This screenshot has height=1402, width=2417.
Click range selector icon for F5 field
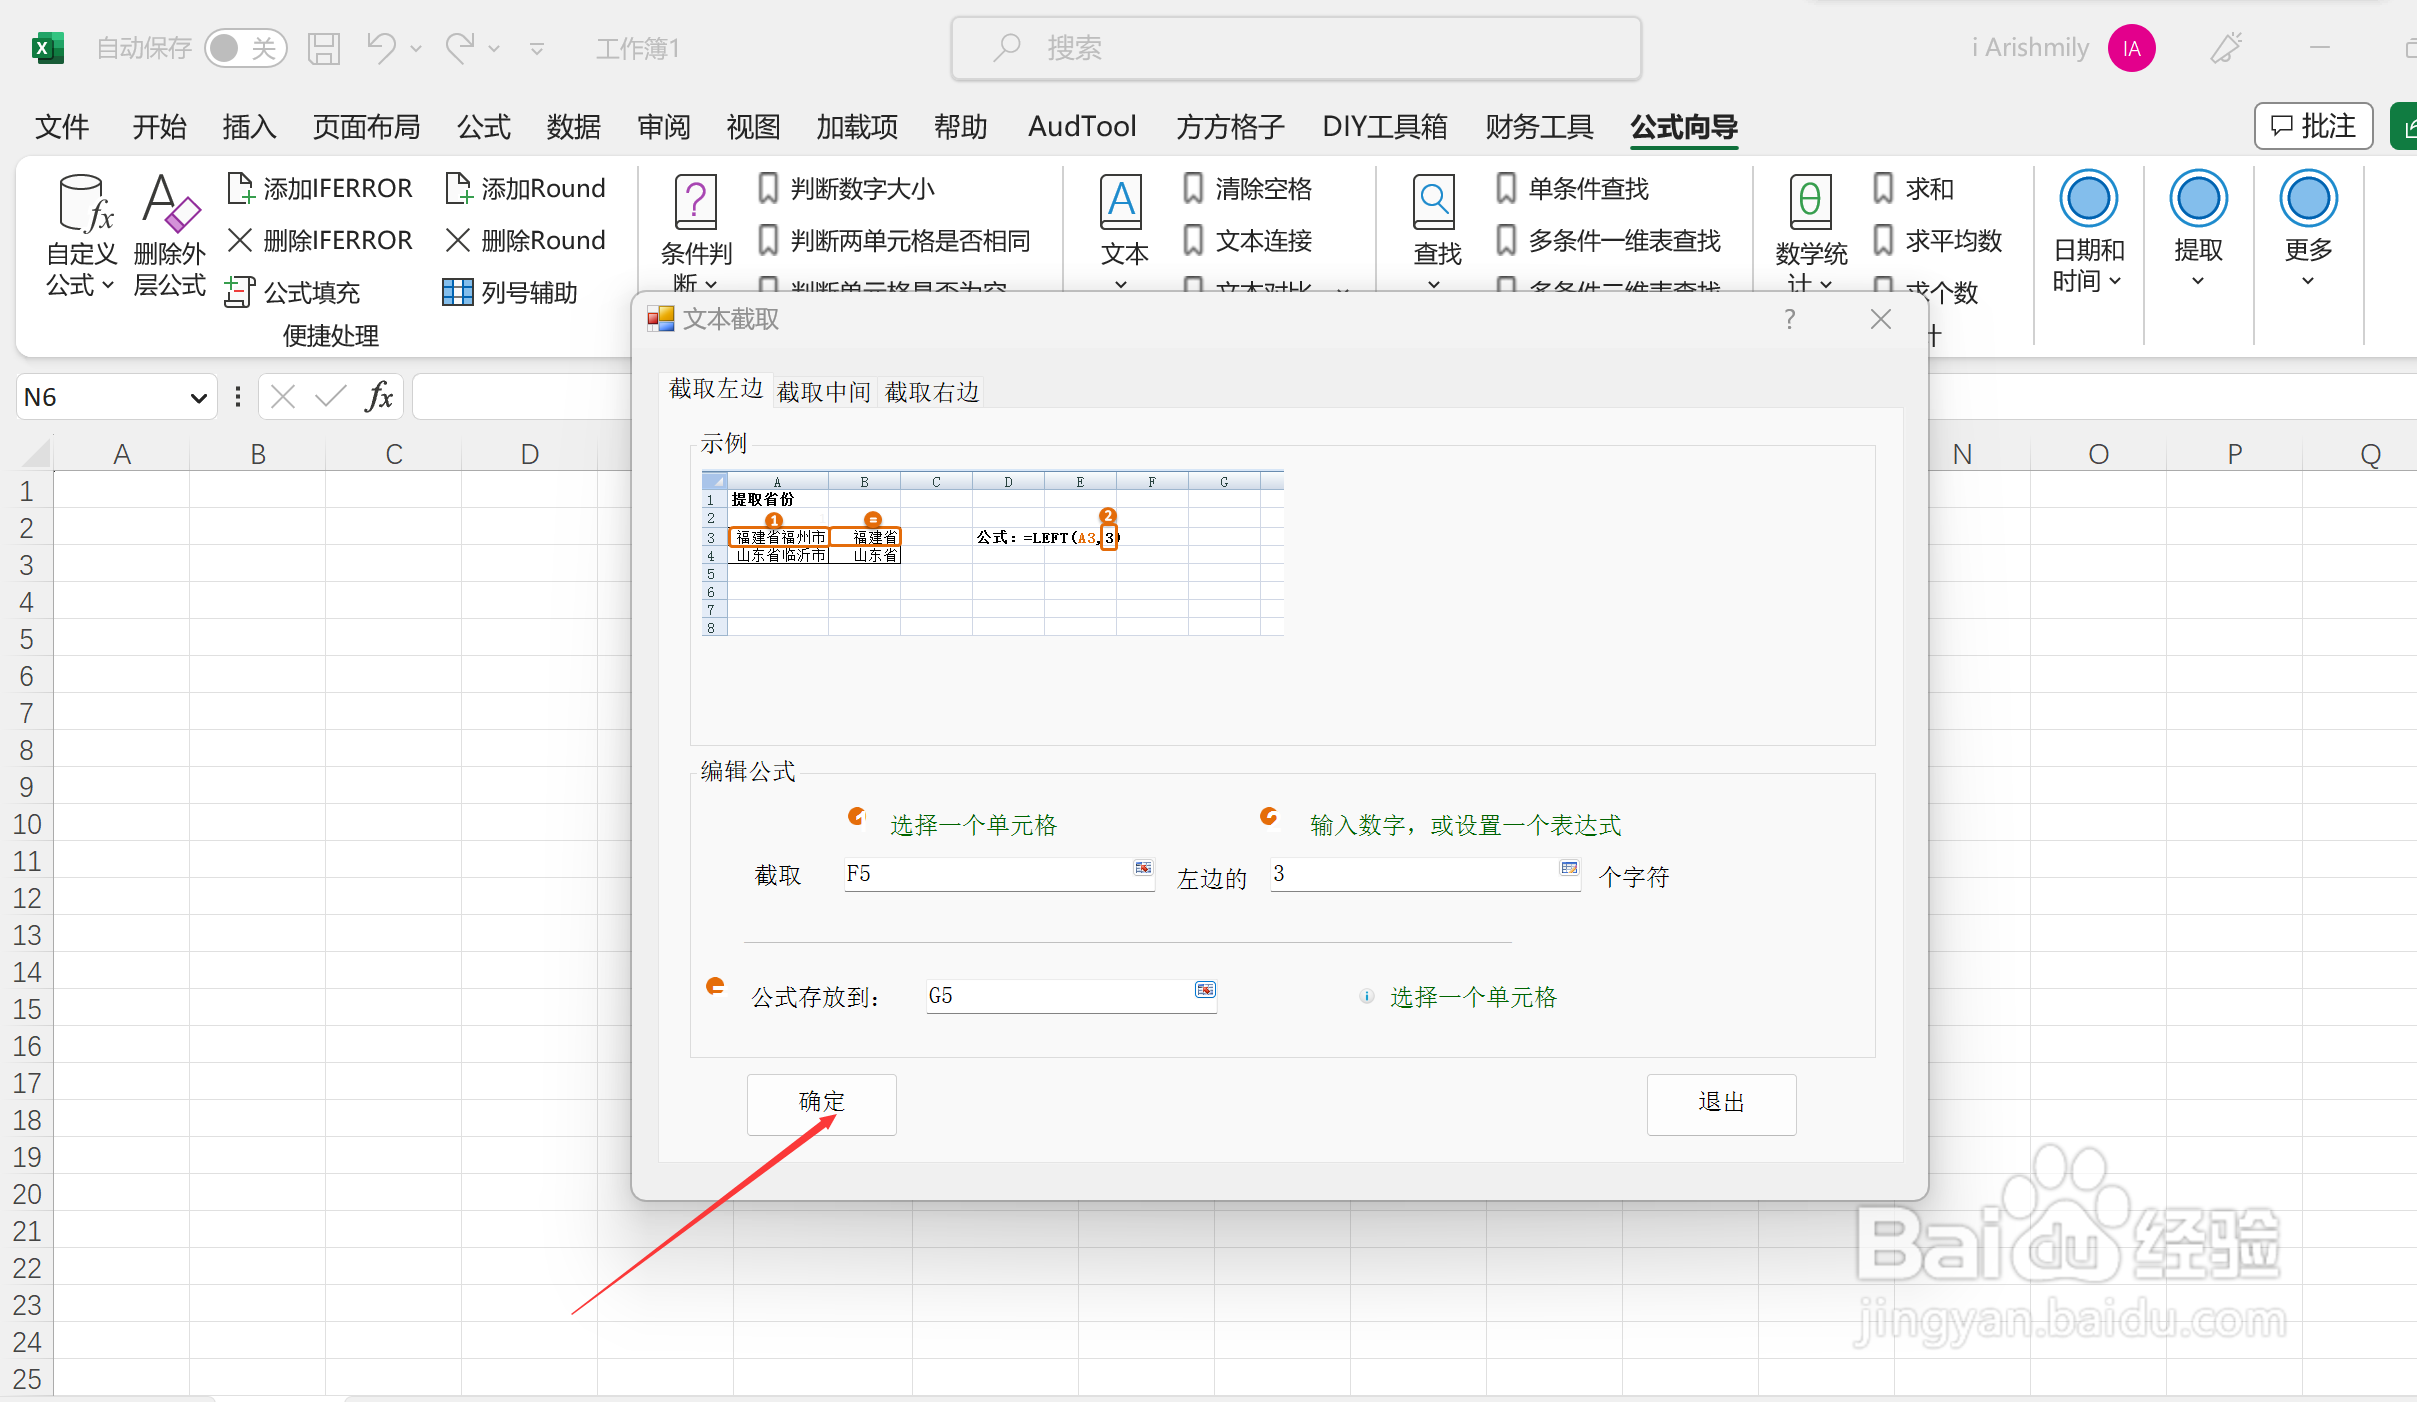tap(1142, 867)
